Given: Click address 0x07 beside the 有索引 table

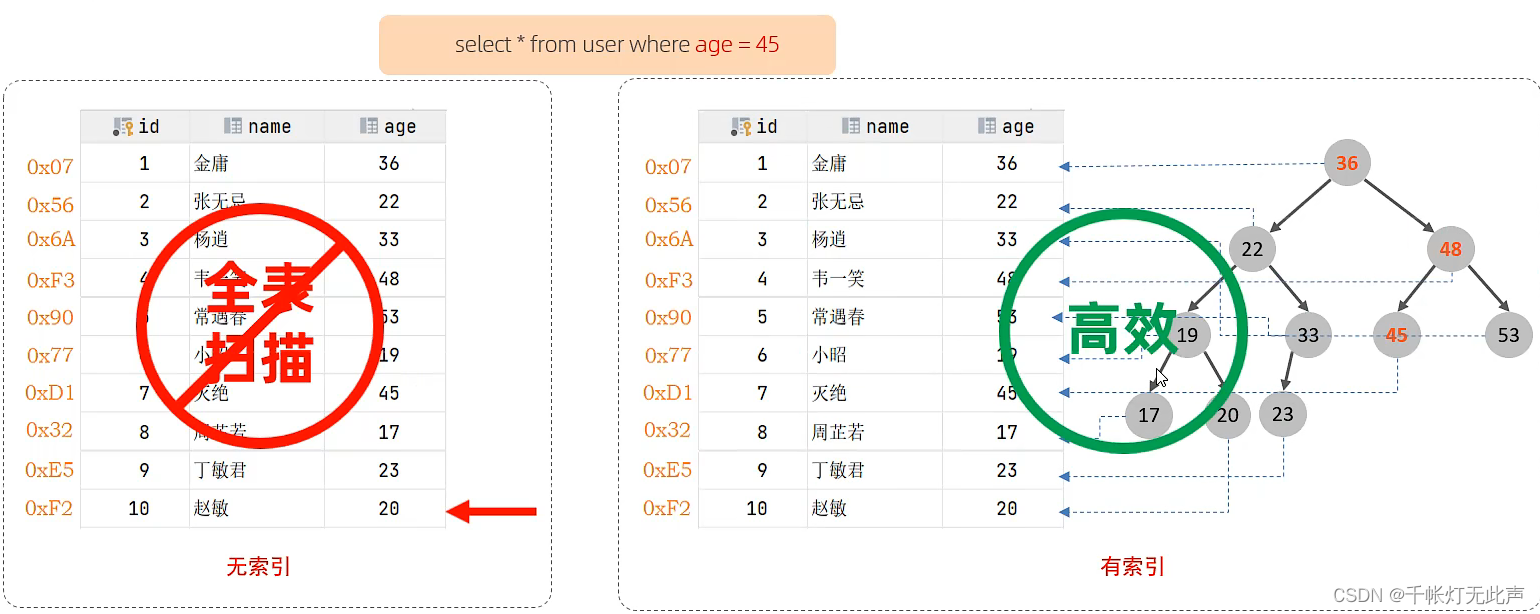Looking at the screenshot, I should coord(668,167).
